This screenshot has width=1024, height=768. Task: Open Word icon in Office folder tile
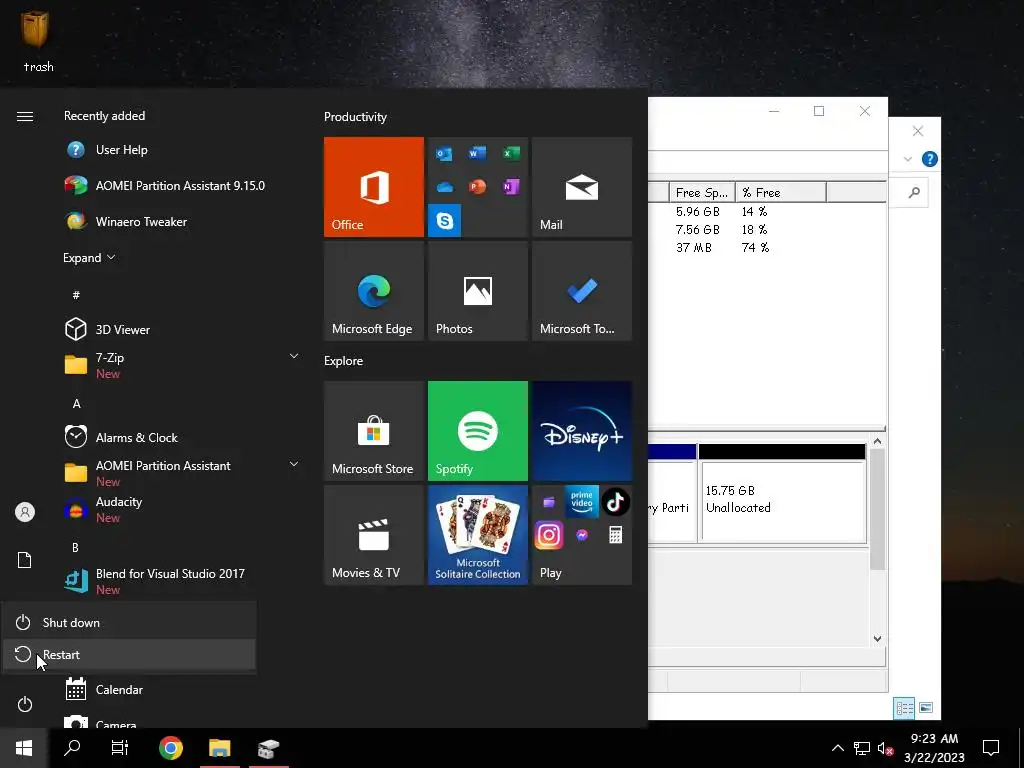477,153
